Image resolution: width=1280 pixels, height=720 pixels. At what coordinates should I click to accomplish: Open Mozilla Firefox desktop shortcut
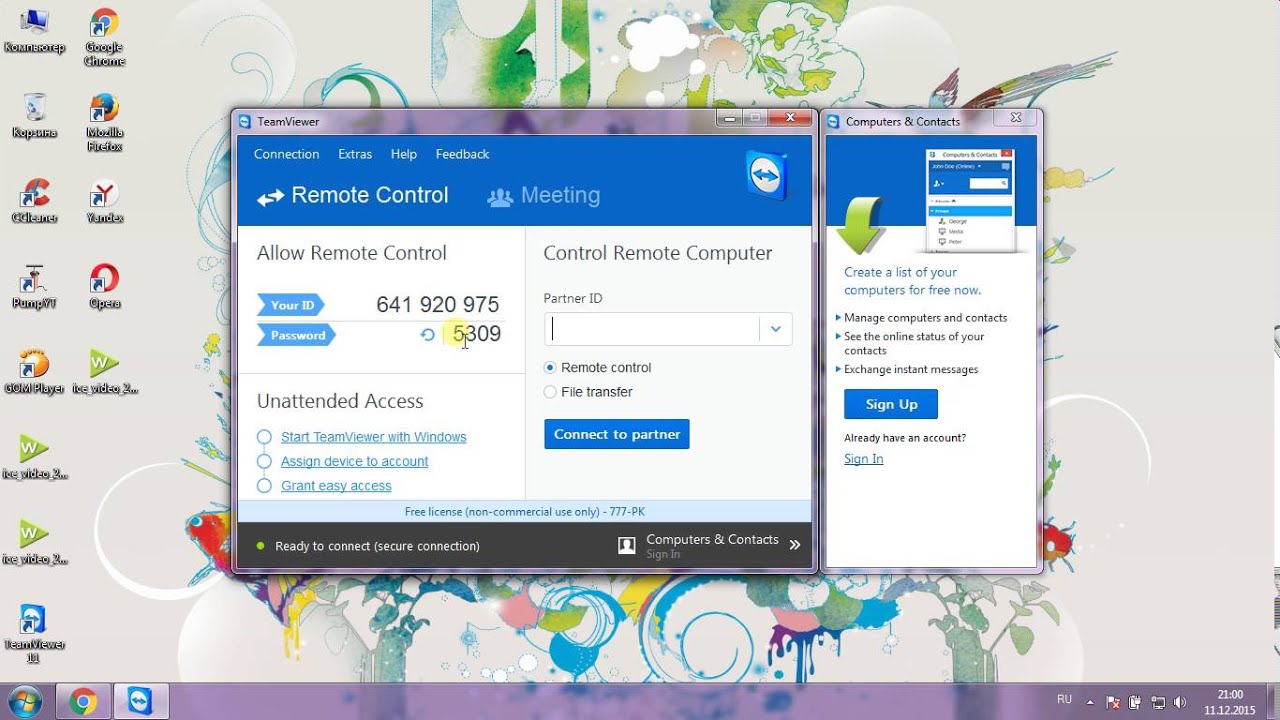[x=104, y=122]
